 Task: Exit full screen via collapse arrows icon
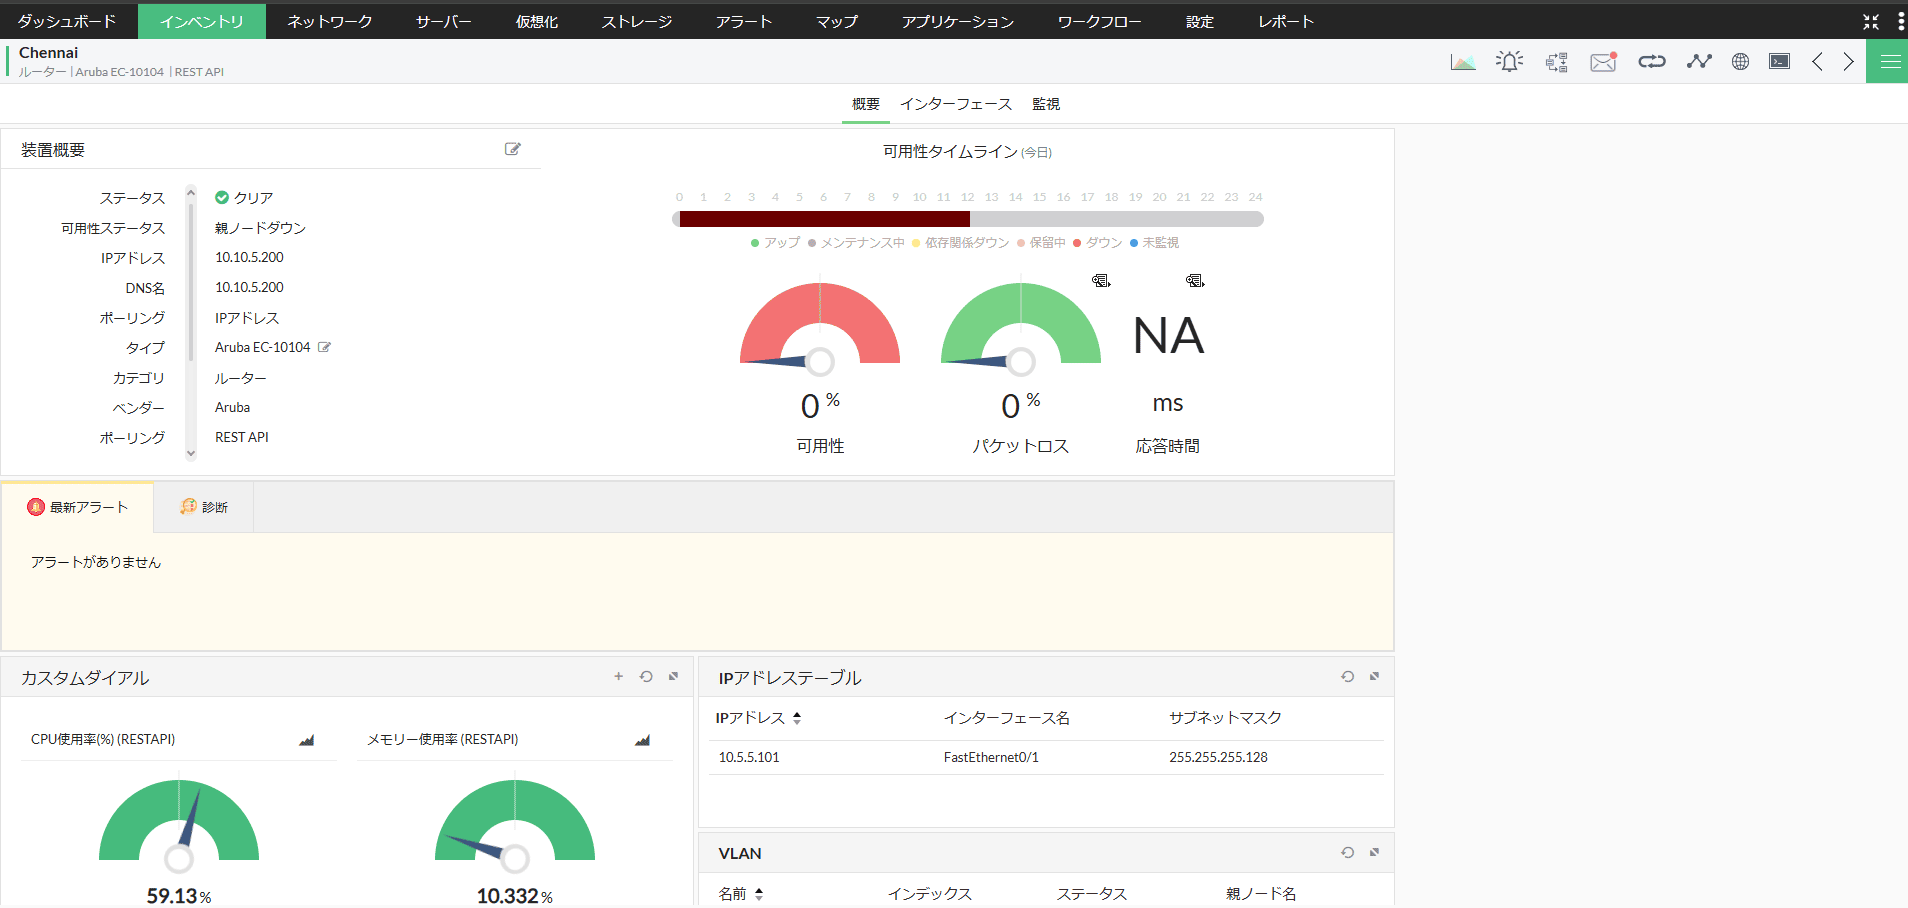(x=1871, y=21)
